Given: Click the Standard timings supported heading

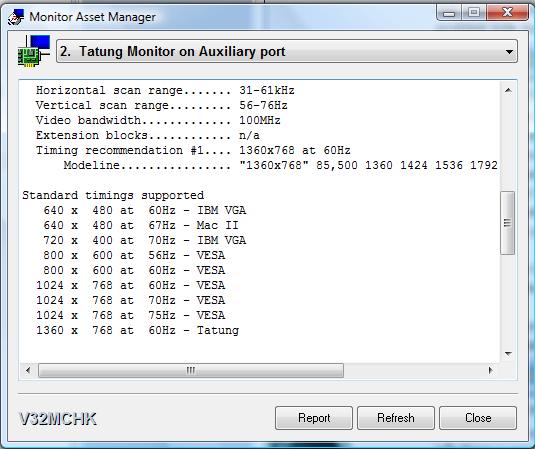Looking at the screenshot, I should pos(113,195).
